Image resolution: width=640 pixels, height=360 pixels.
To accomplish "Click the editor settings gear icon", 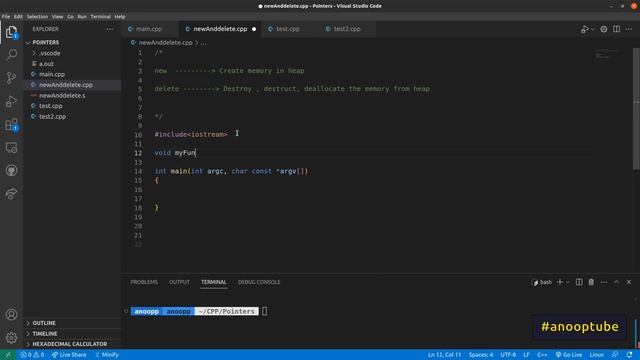I will [604, 29].
